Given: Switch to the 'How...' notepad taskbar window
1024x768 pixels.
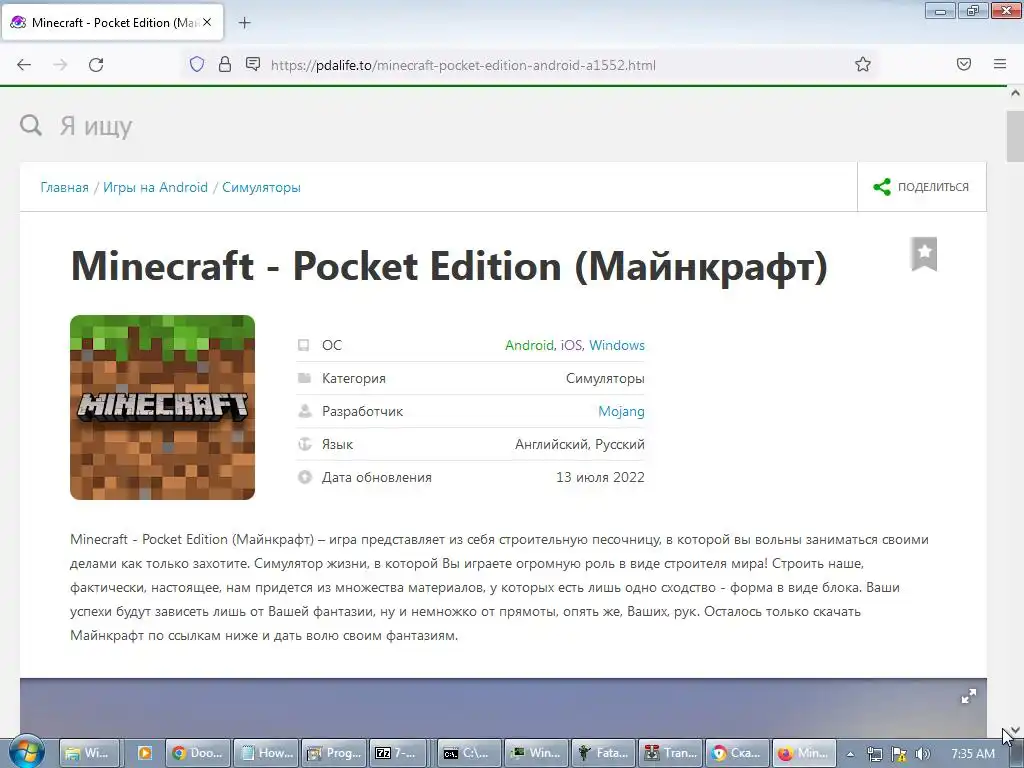Looking at the screenshot, I should pyautogui.click(x=266, y=753).
